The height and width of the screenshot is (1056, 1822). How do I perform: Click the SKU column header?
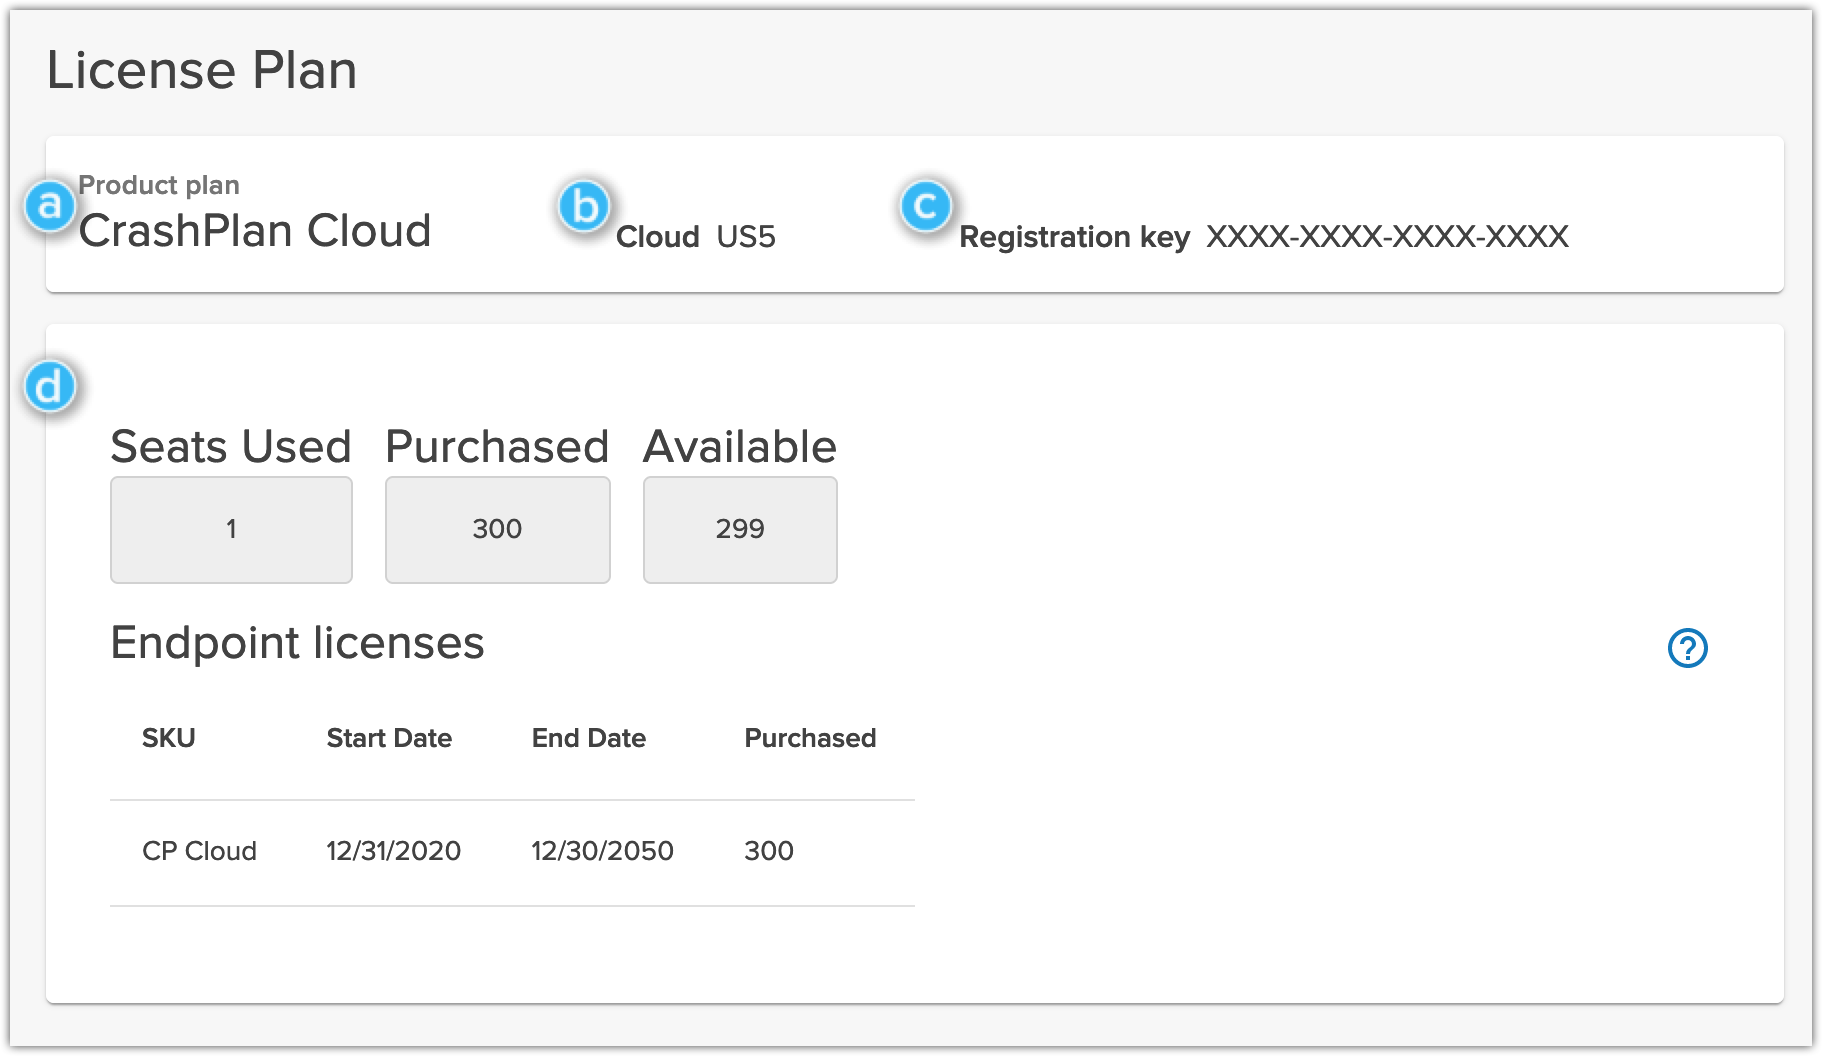point(168,738)
